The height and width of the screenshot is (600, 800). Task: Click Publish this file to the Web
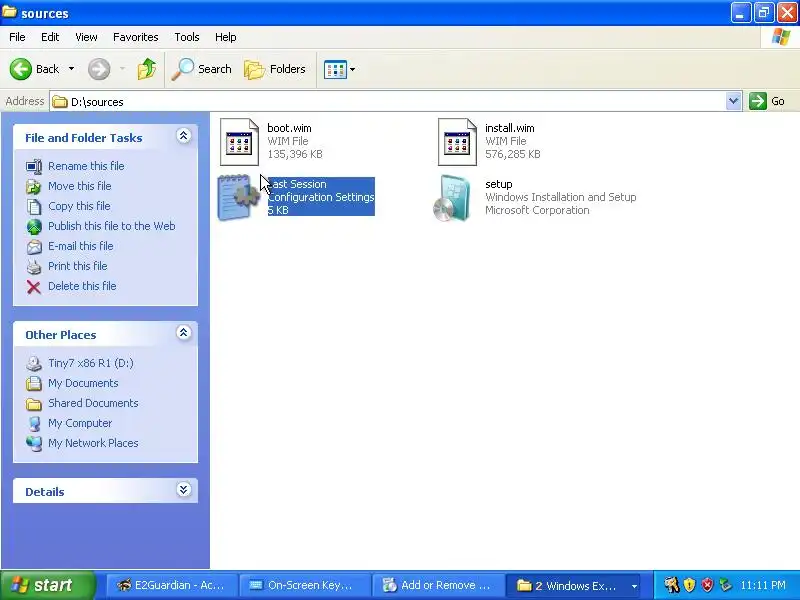[112, 226]
